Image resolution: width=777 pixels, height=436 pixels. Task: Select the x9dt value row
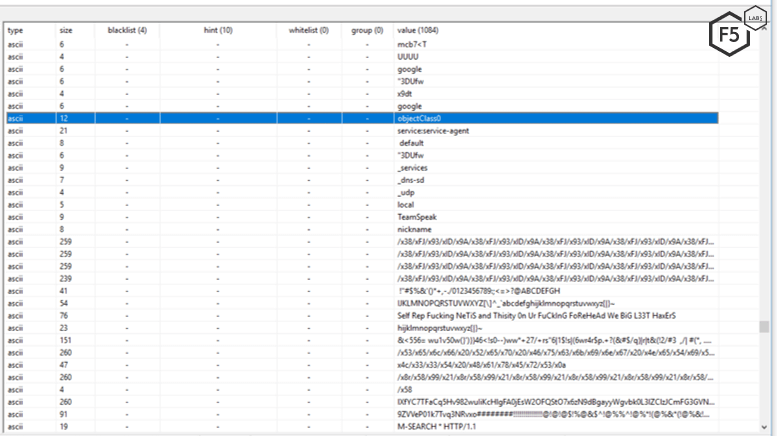point(406,94)
